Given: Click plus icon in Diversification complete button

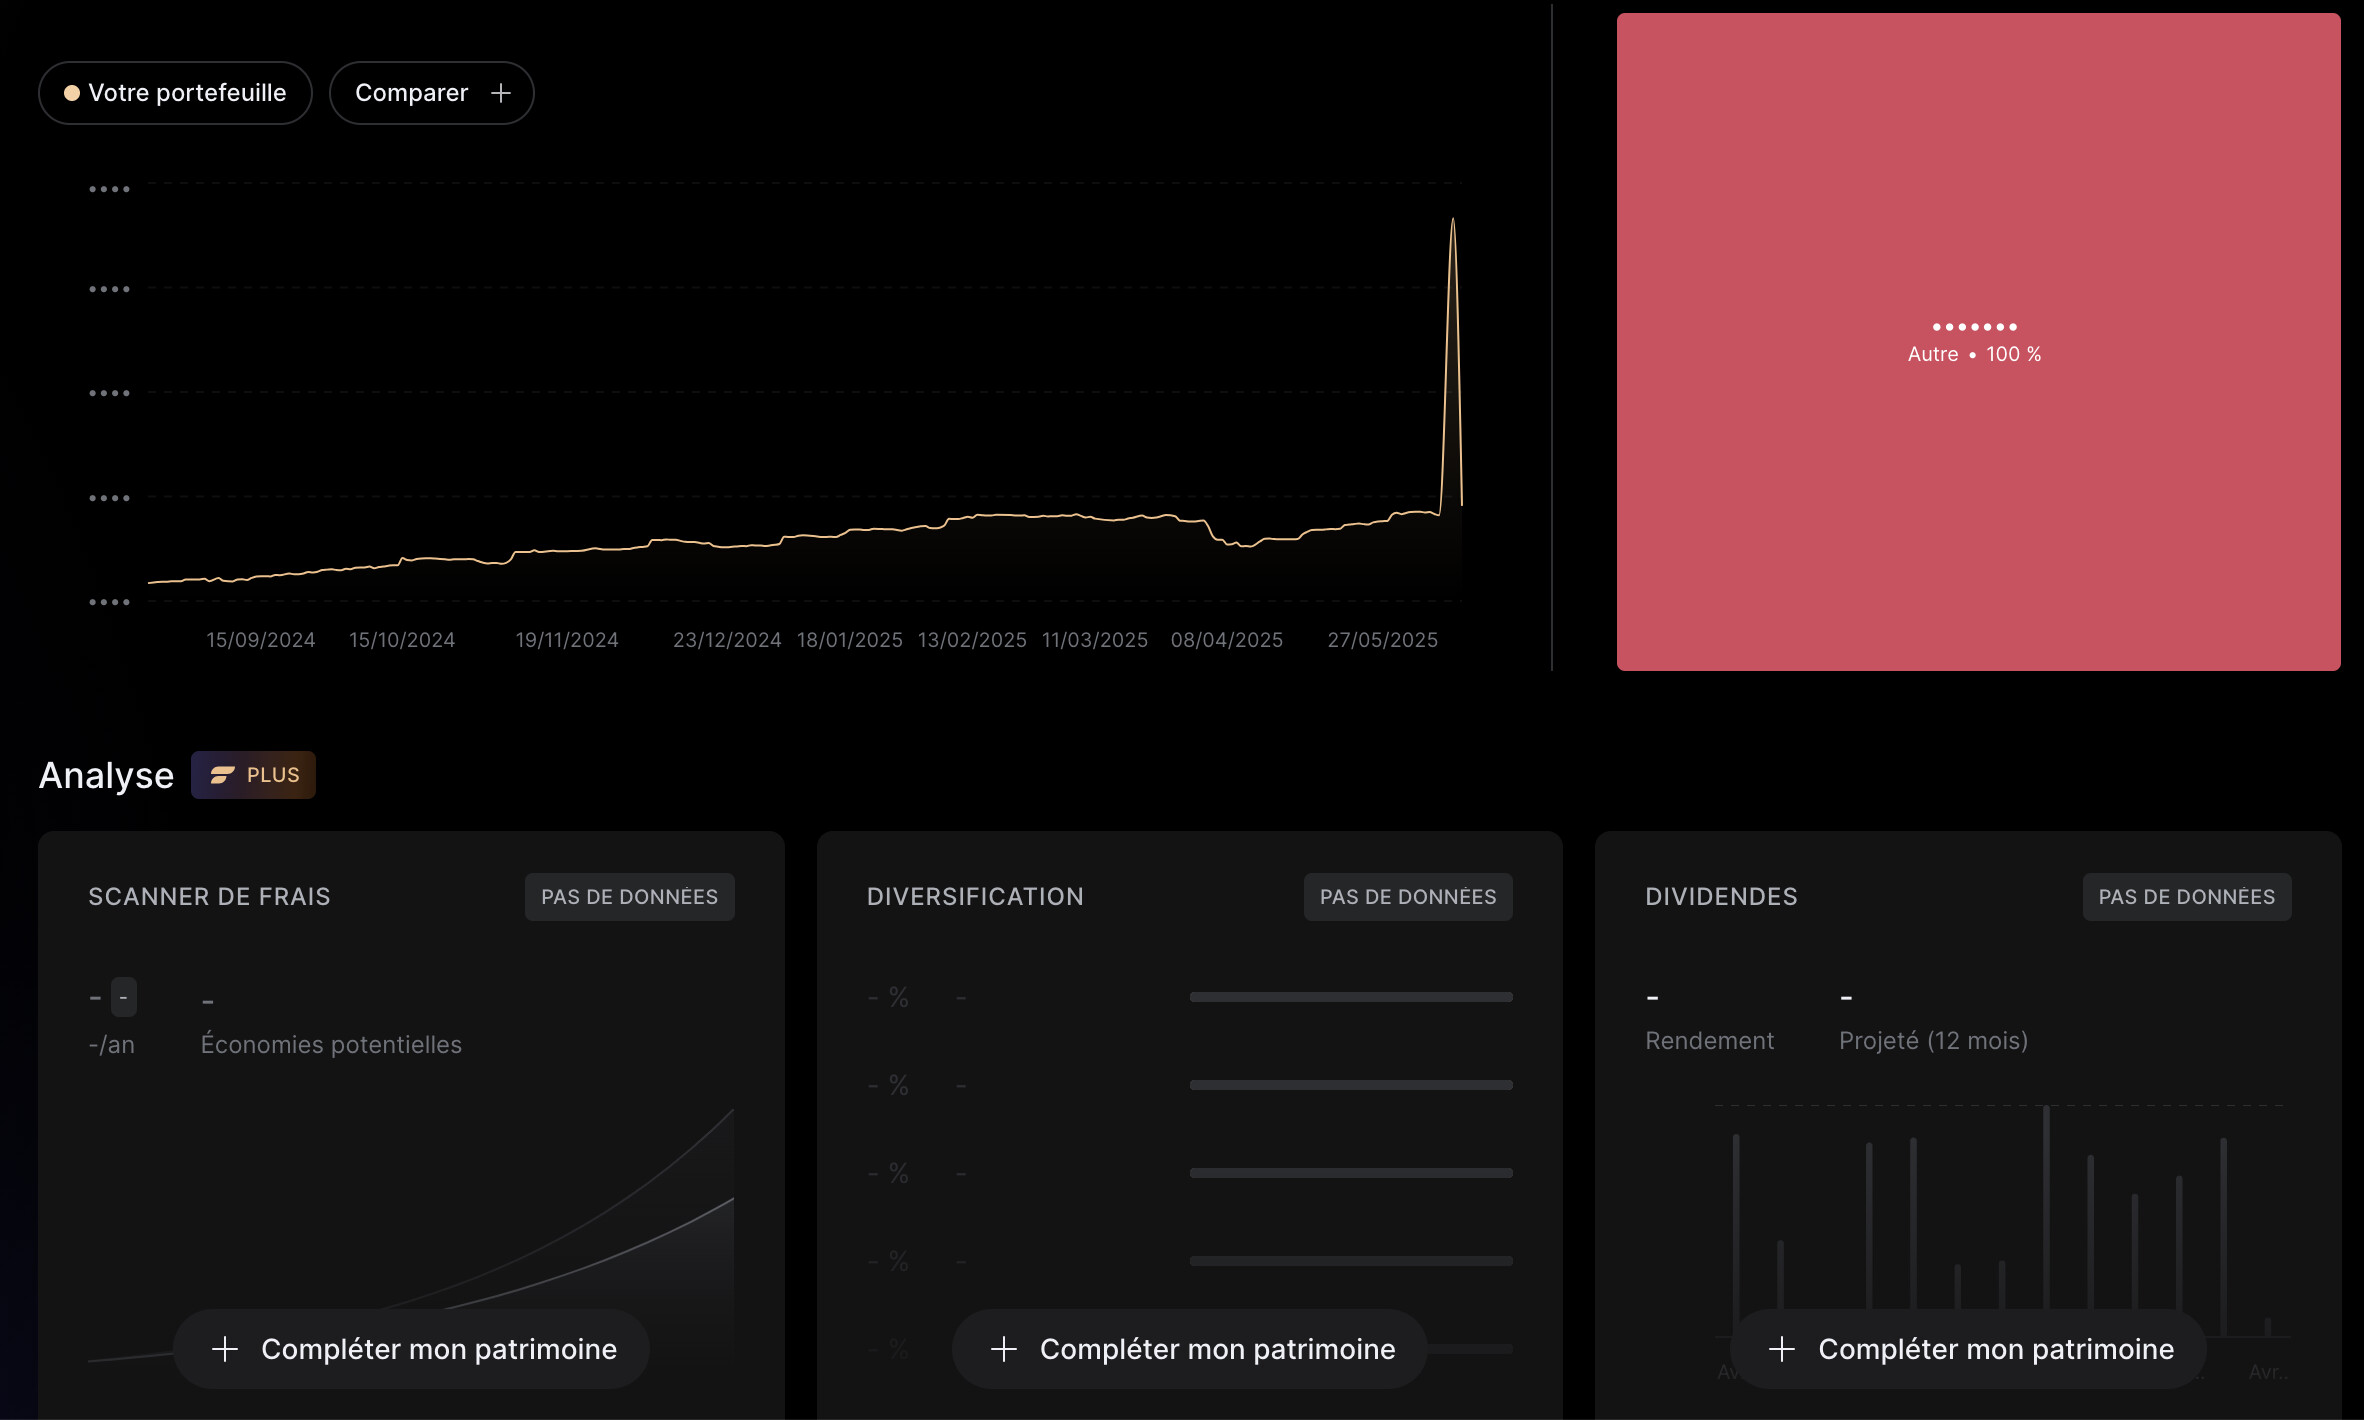Looking at the screenshot, I should coord(1003,1349).
